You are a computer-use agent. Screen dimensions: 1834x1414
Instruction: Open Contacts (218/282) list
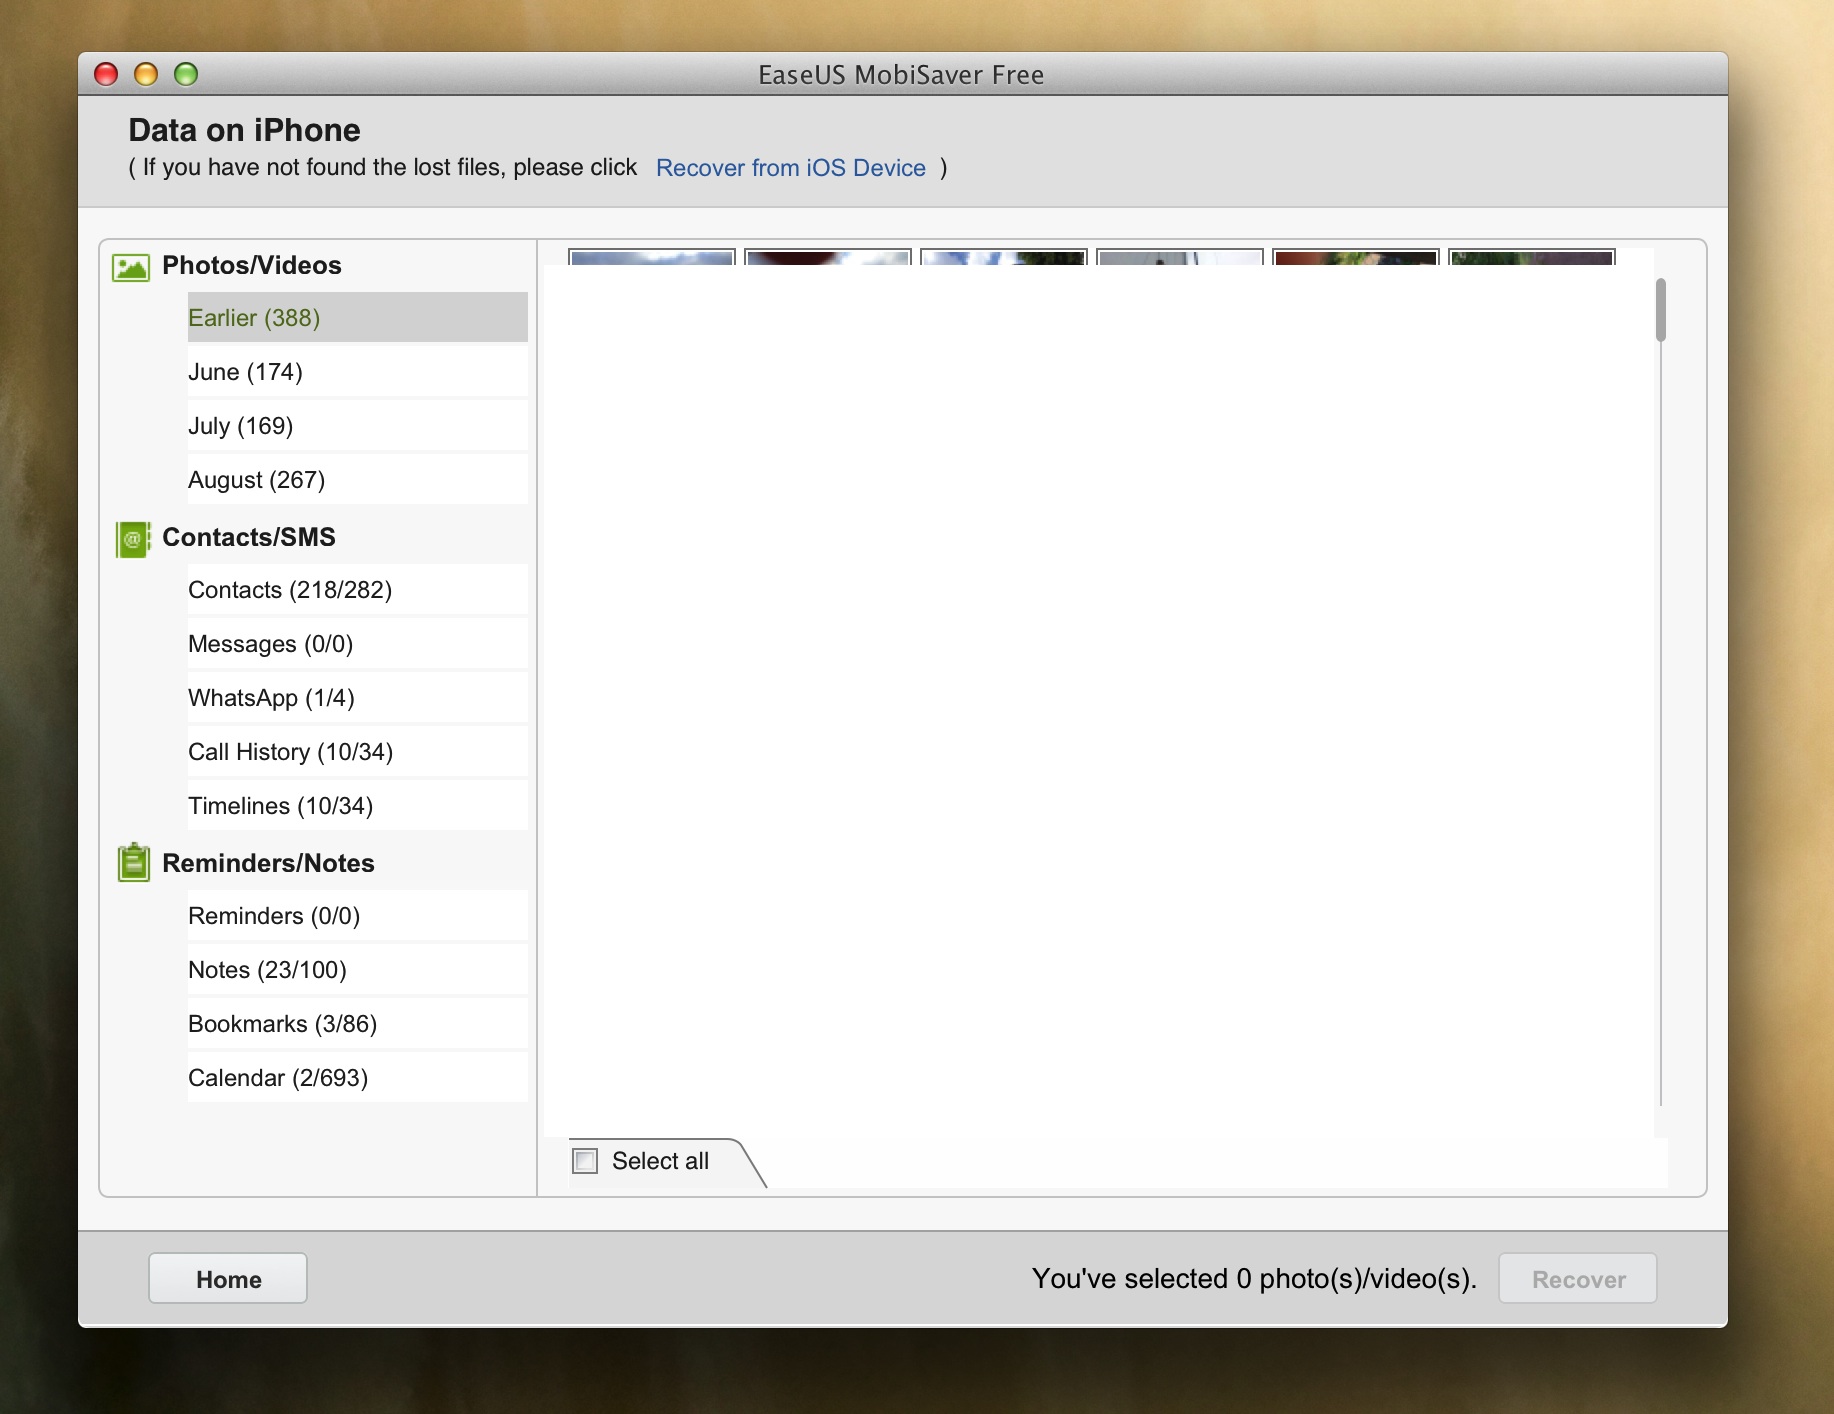point(356,590)
